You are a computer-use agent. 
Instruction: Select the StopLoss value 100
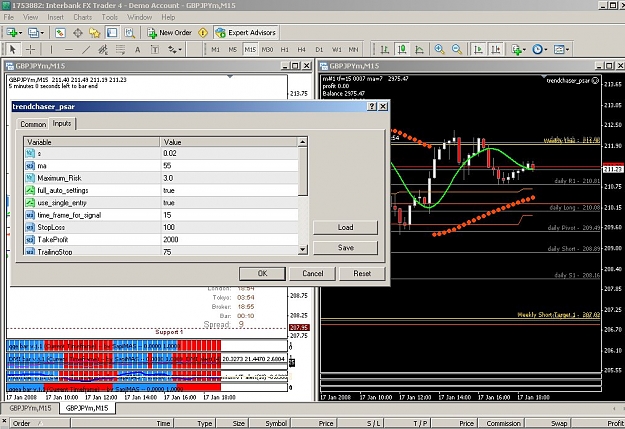click(x=229, y=227)
